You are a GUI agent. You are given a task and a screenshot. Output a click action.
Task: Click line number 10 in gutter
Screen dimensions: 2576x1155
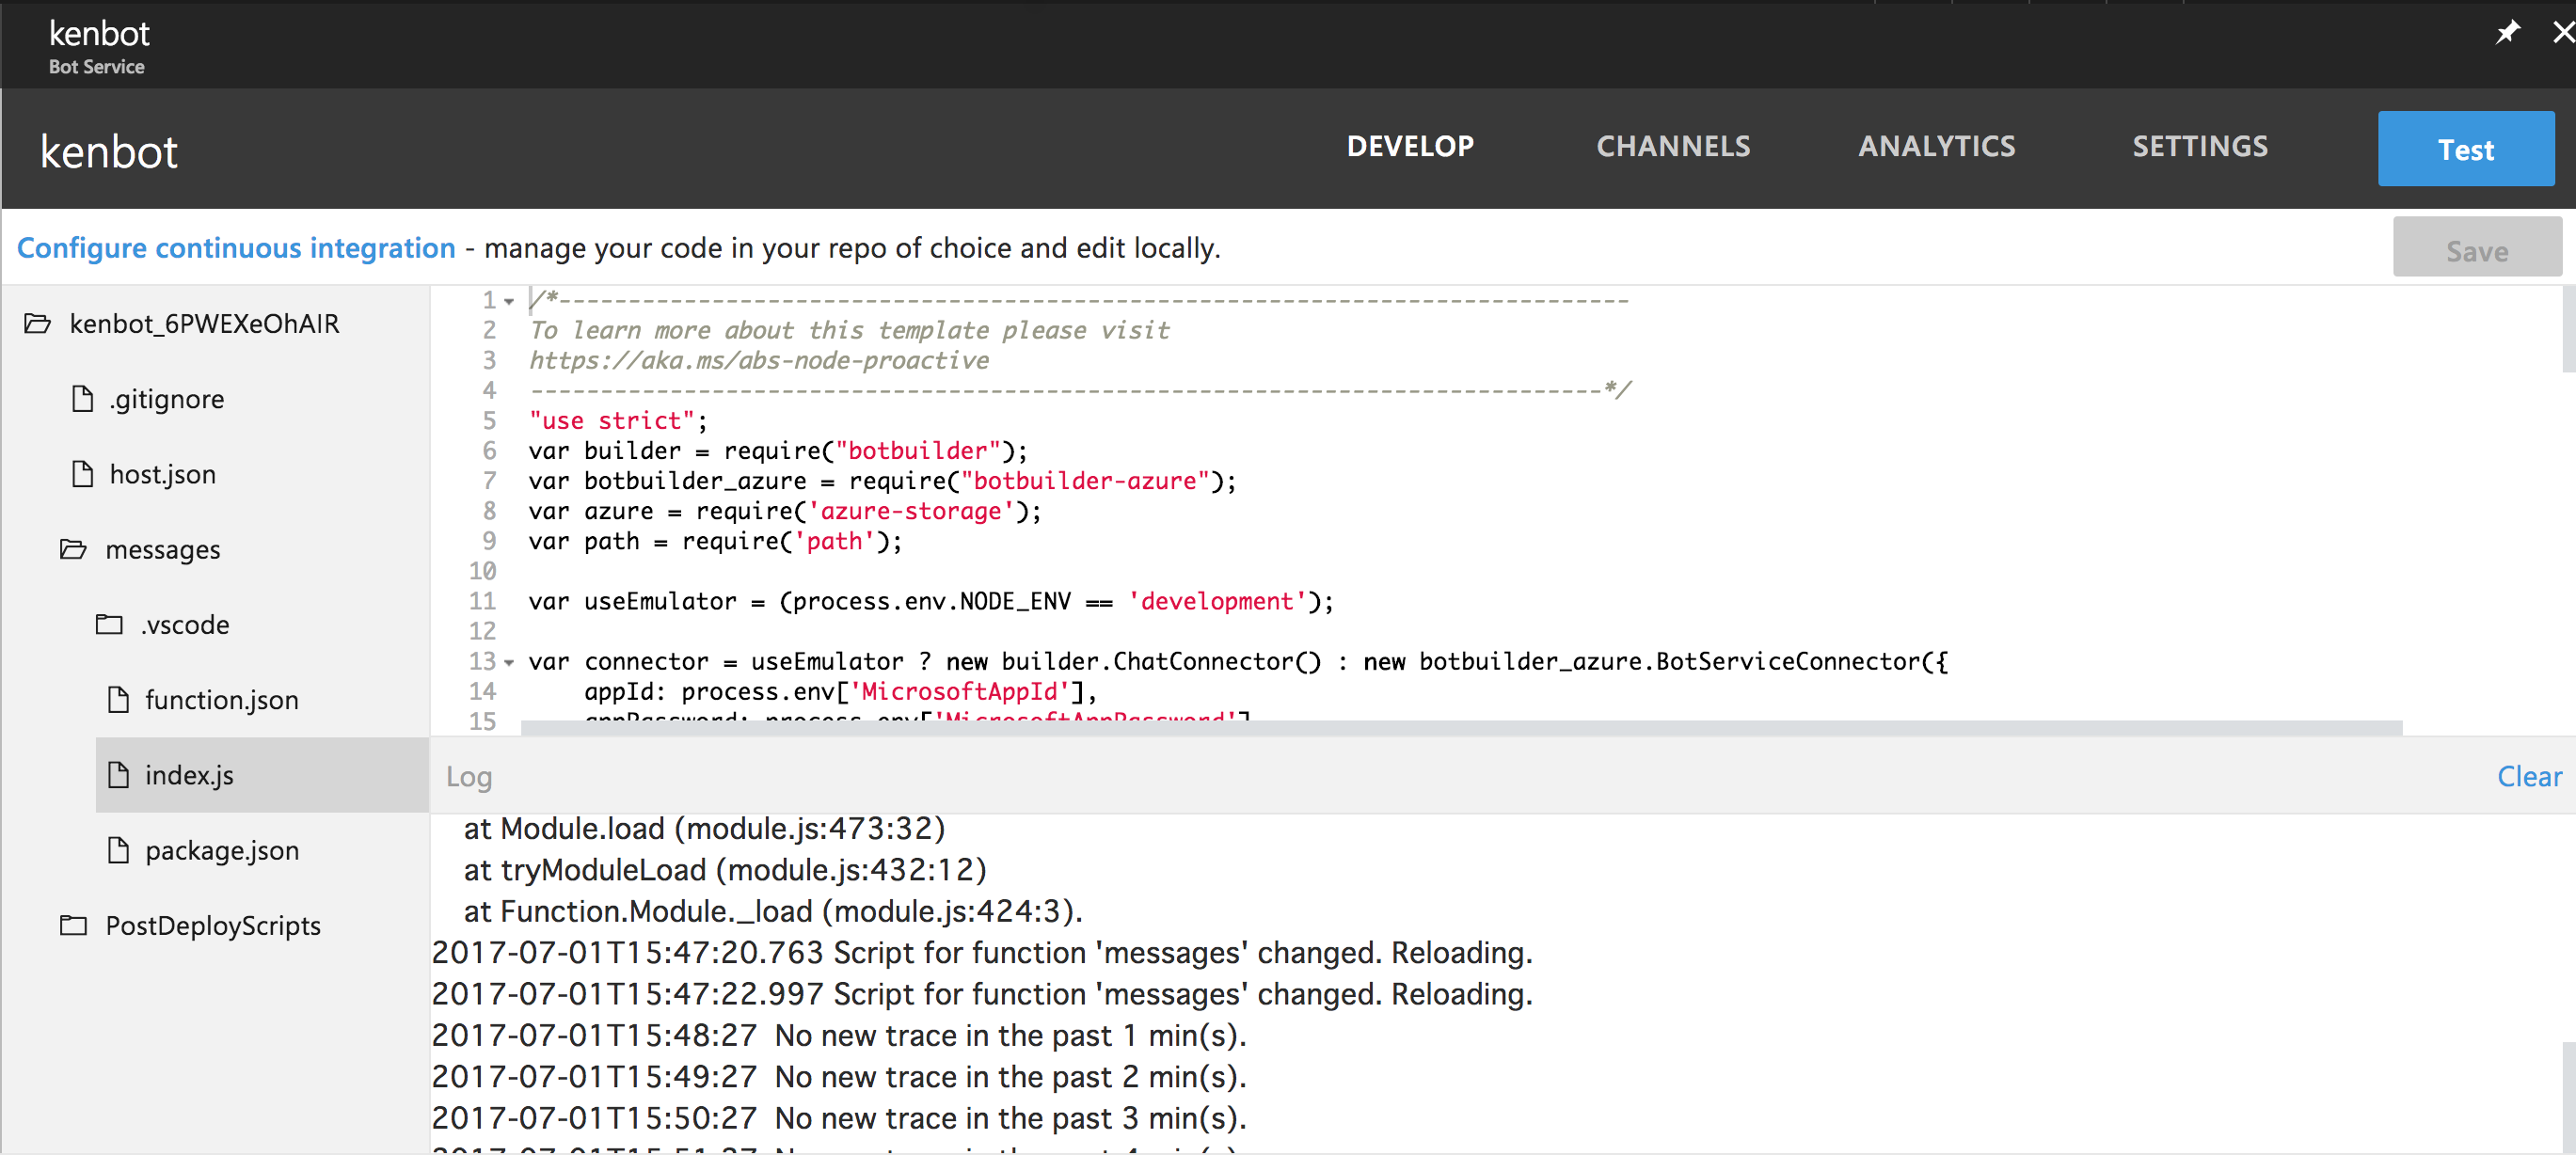pos(483,570)
